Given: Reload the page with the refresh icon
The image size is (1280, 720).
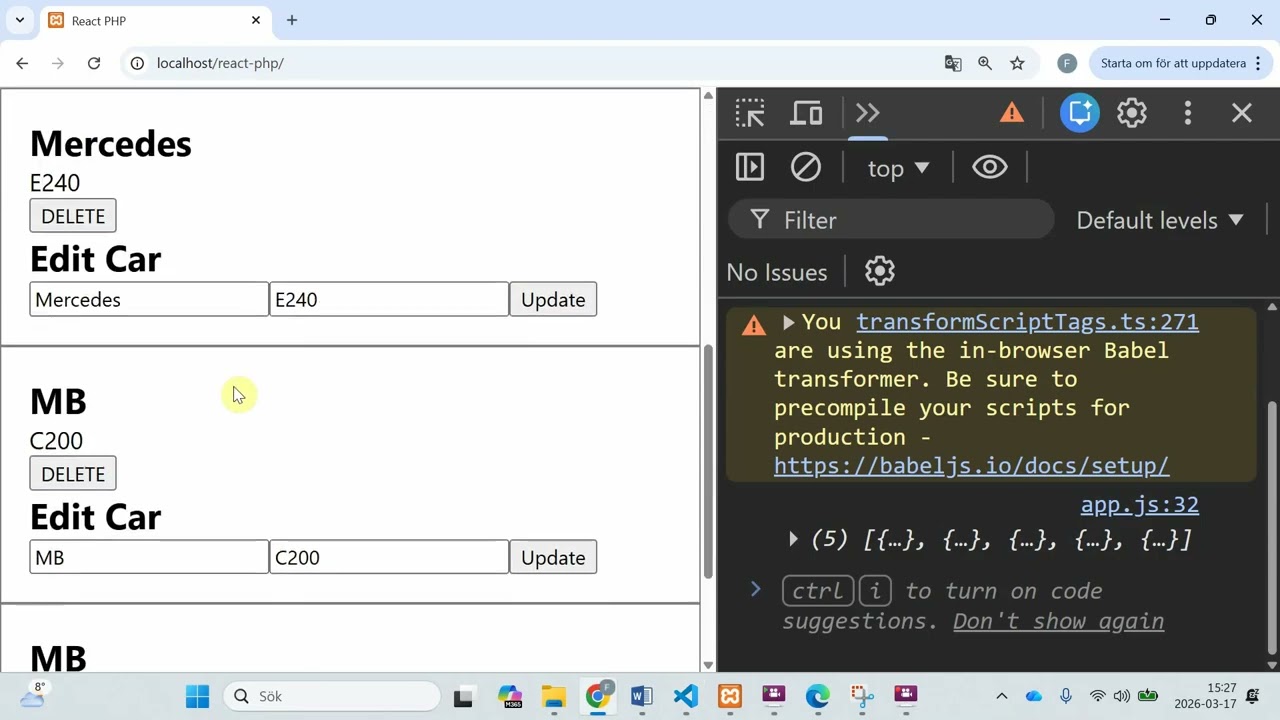Looking at the screenshot, I should click(94, 63).
